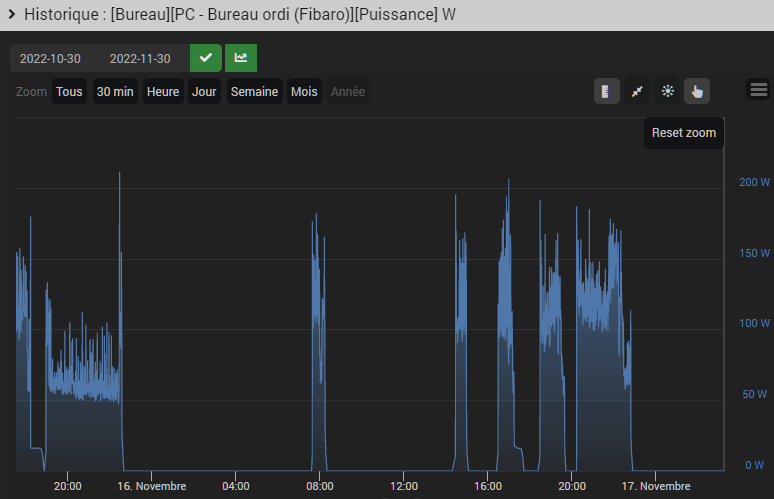Click the 200 W axis label
The image size is (774, 499).
point(754,182)
